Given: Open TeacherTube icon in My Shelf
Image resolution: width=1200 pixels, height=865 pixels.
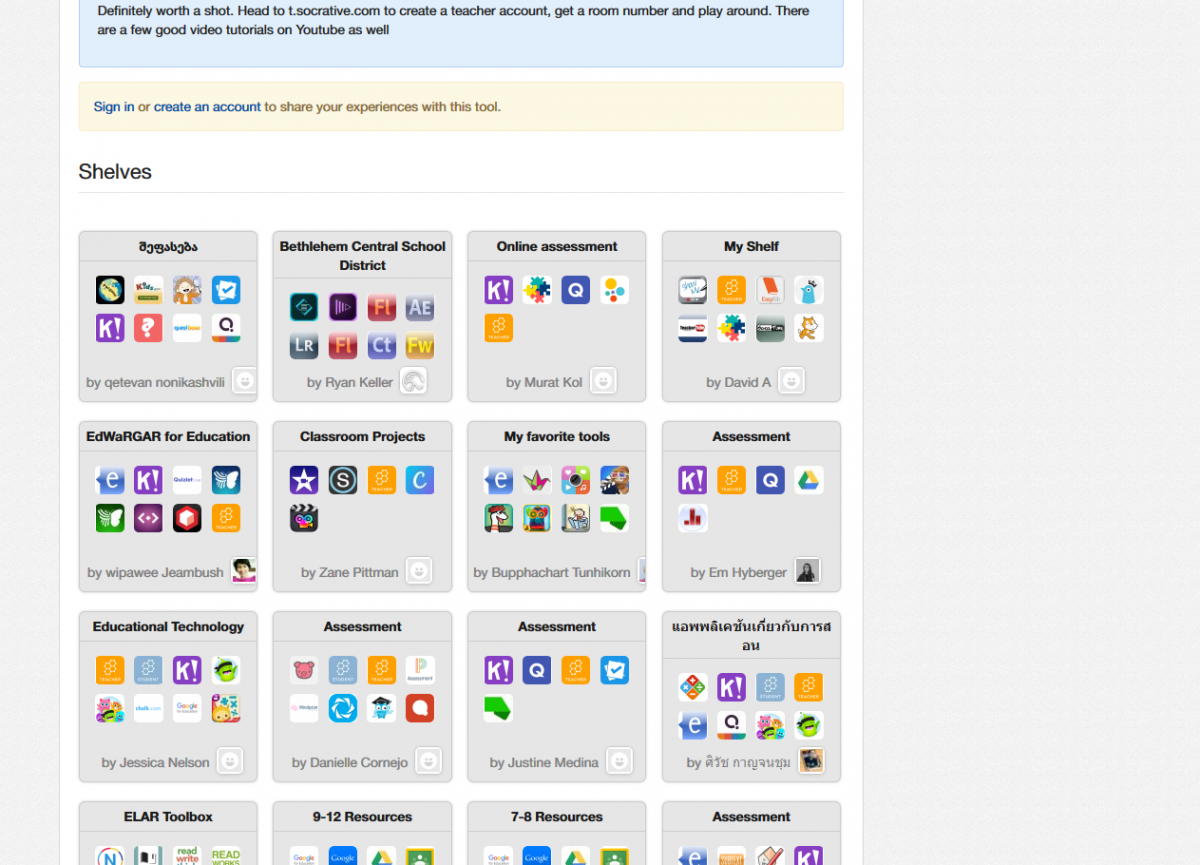Looking at the screenshot, I should [x=692, y=328].
